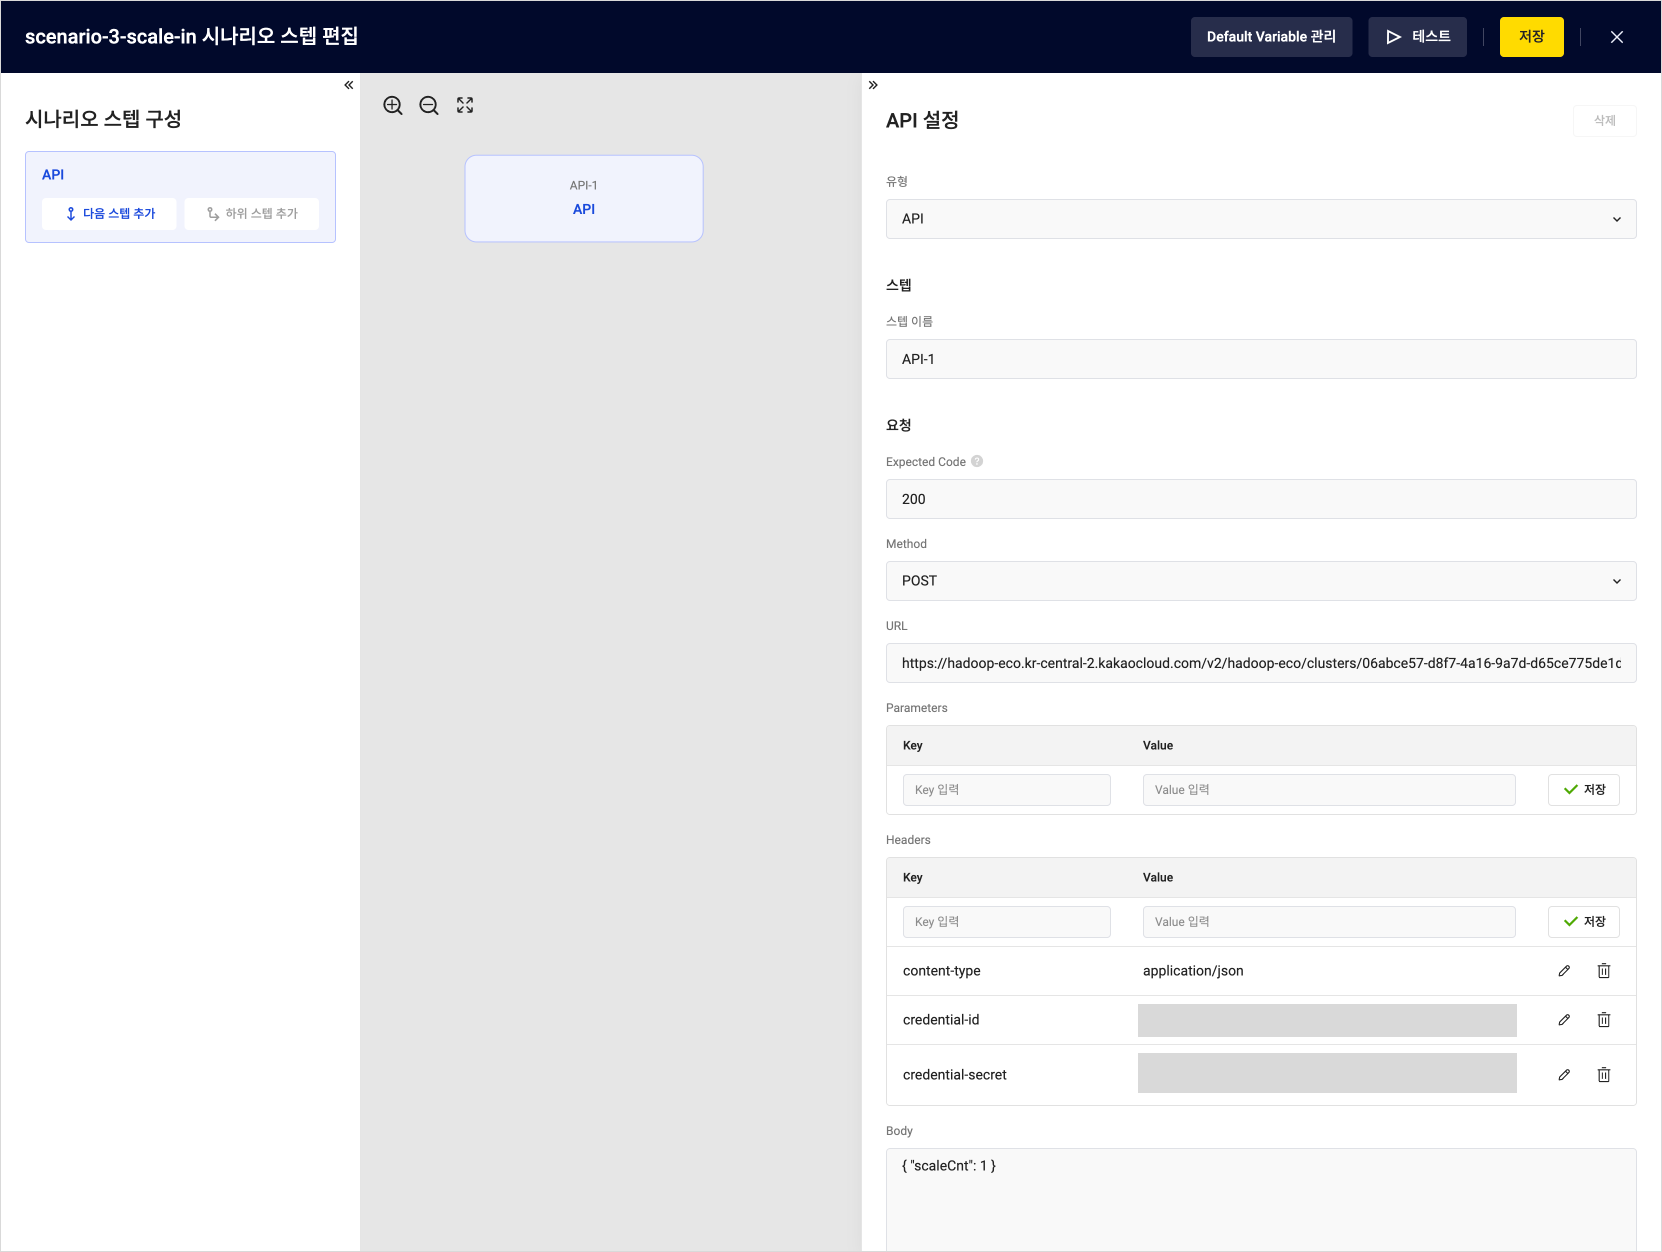Click the Body text area
Screen dimensions: 1662x1252
coord(1261,1199)
